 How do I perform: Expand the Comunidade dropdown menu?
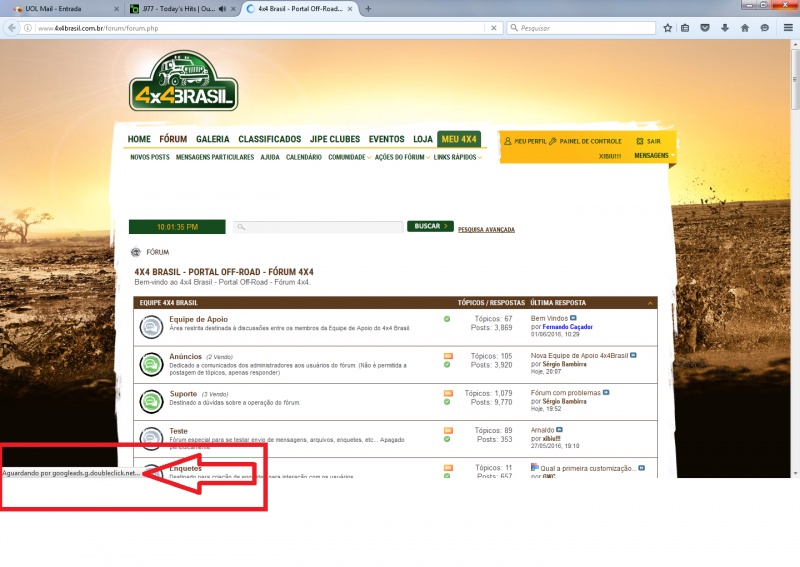[349, 157]
